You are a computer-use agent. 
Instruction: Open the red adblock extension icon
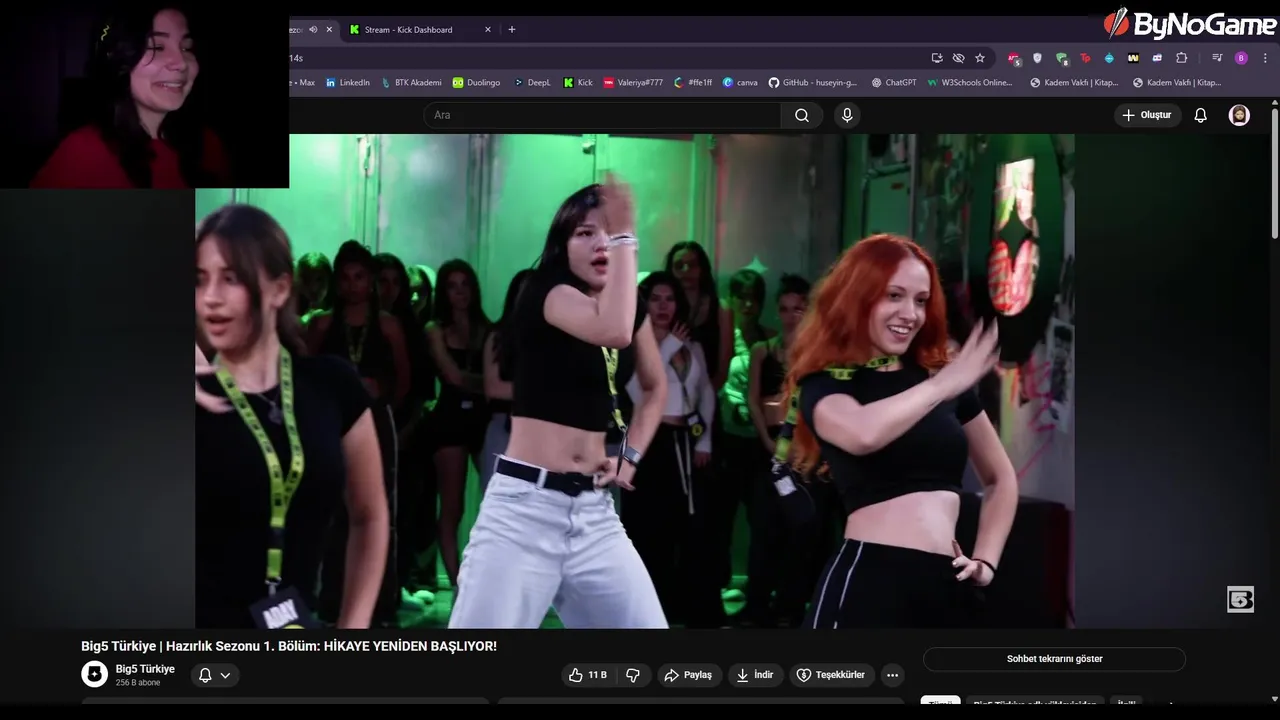pyautogui.click(x=1014, y=58)
